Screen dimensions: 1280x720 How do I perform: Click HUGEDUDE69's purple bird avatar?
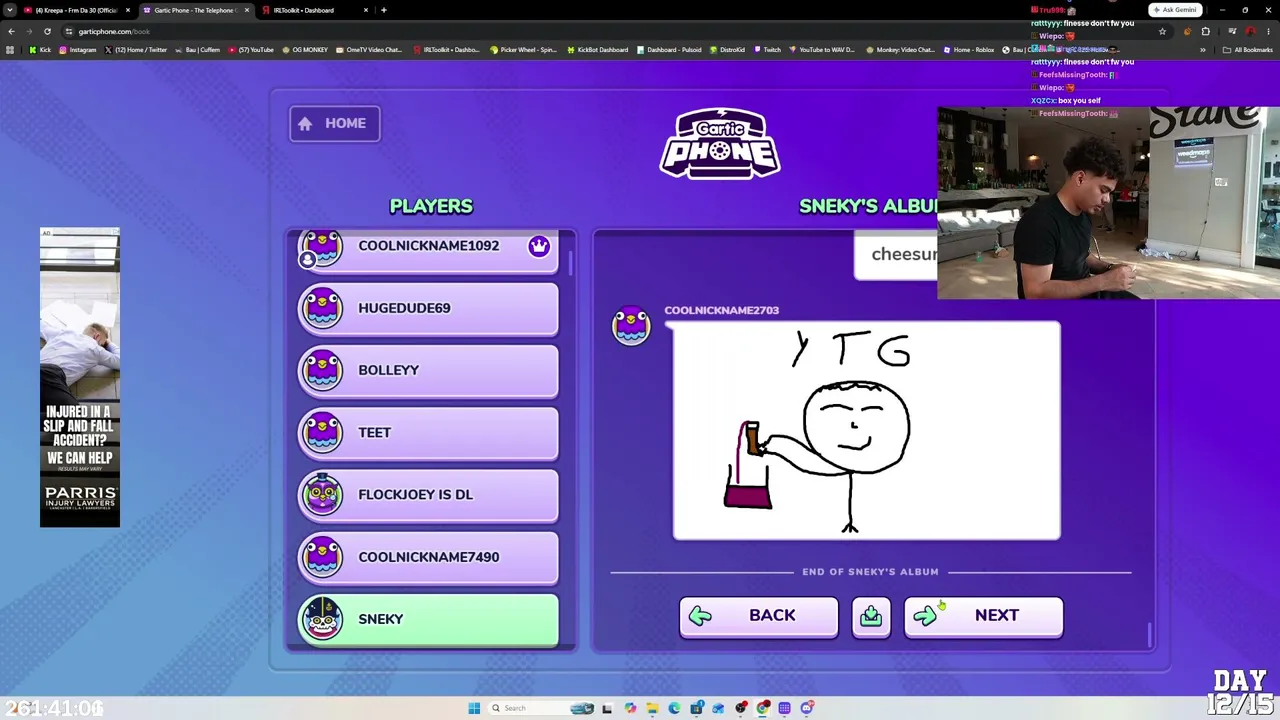coord(322,308)
